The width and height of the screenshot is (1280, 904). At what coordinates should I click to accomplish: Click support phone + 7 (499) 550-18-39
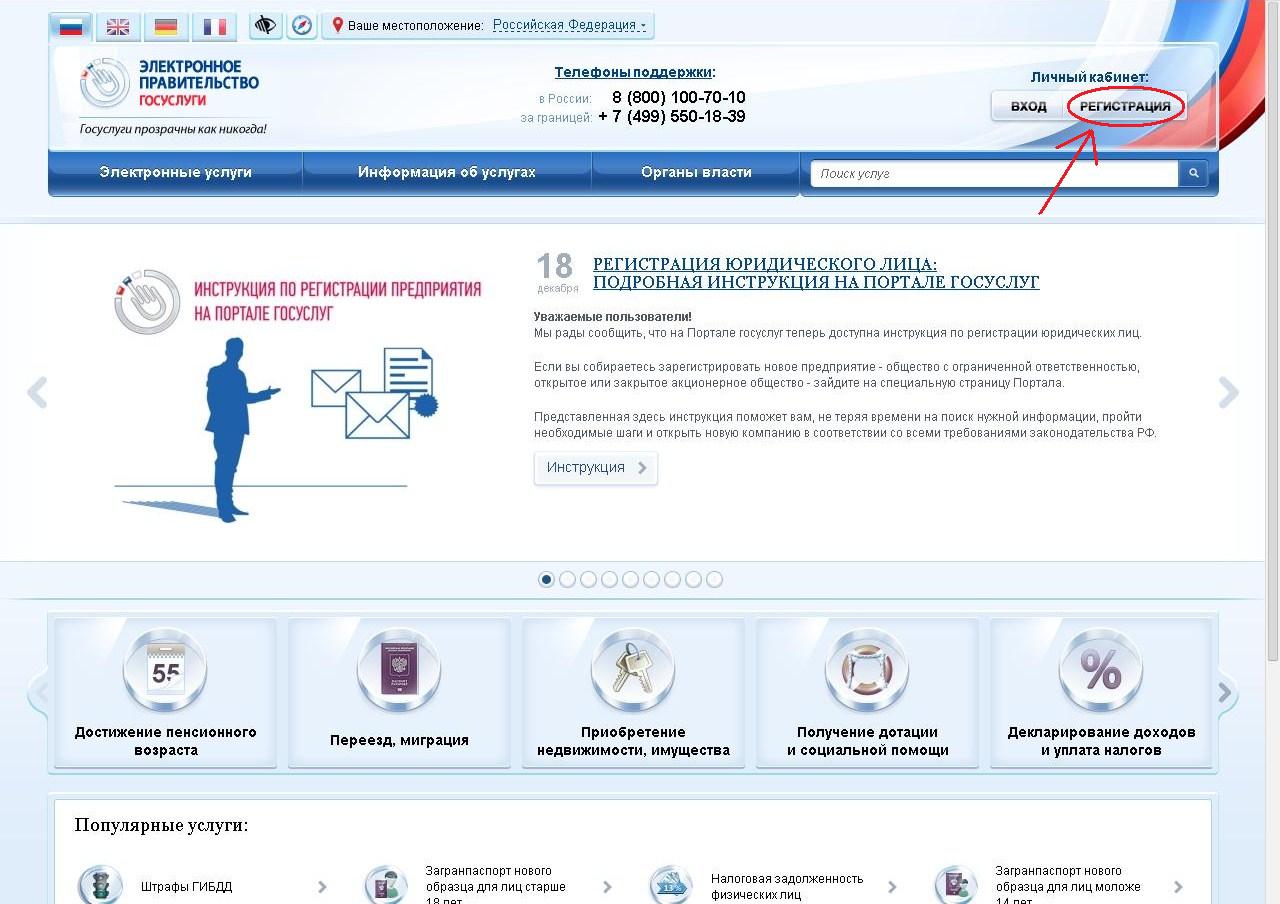tap(672, 116)
